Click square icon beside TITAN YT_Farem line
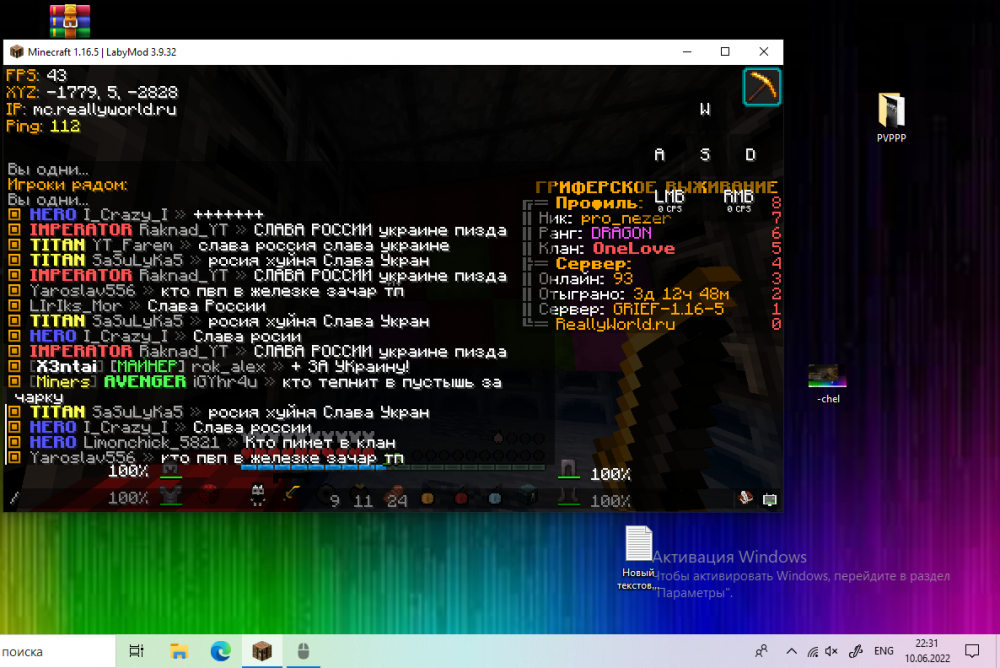1000x668 pixels. [x=14, y=245]
